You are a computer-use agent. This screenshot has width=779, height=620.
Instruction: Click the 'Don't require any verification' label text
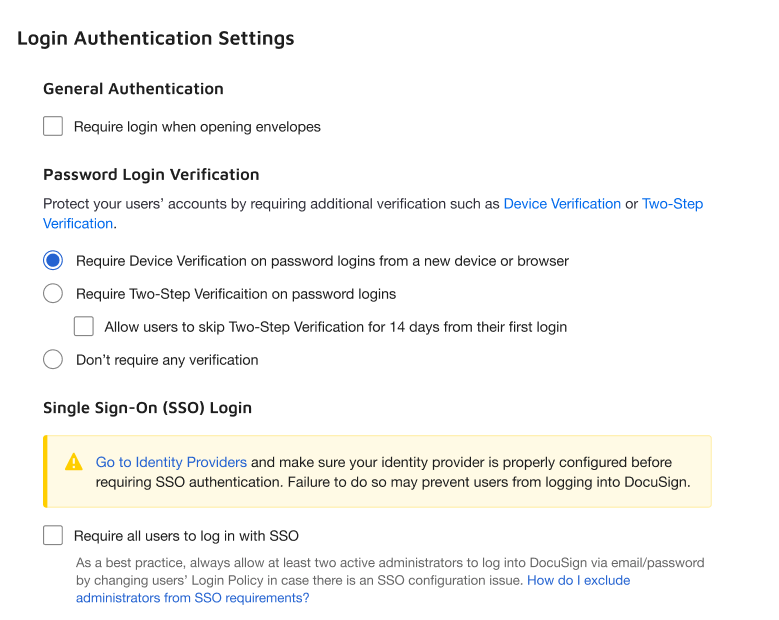coord(167,360)
